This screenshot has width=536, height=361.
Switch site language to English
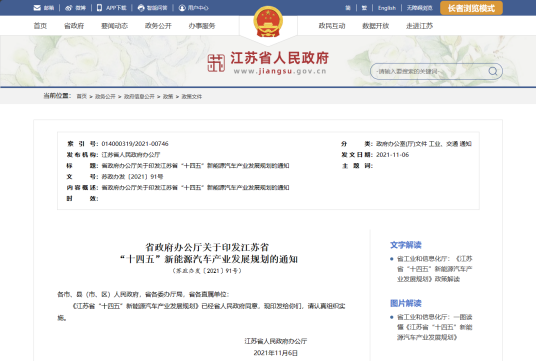coord(387,8)
